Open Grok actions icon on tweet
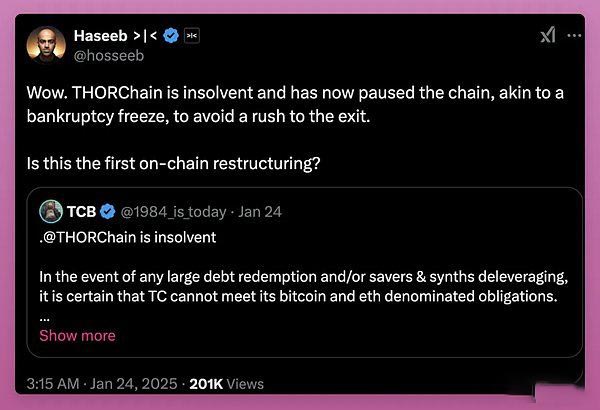 [548, 35]
